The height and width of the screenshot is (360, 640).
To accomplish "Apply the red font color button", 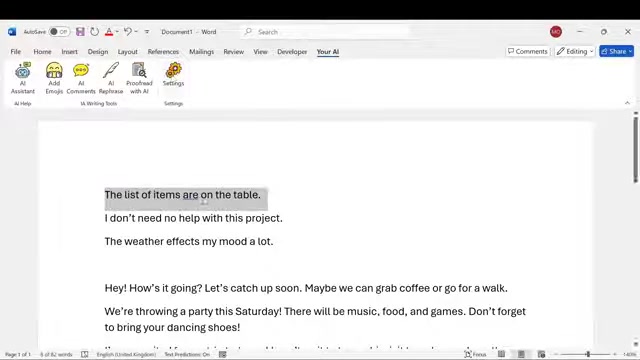I will [x=109, y=32].
